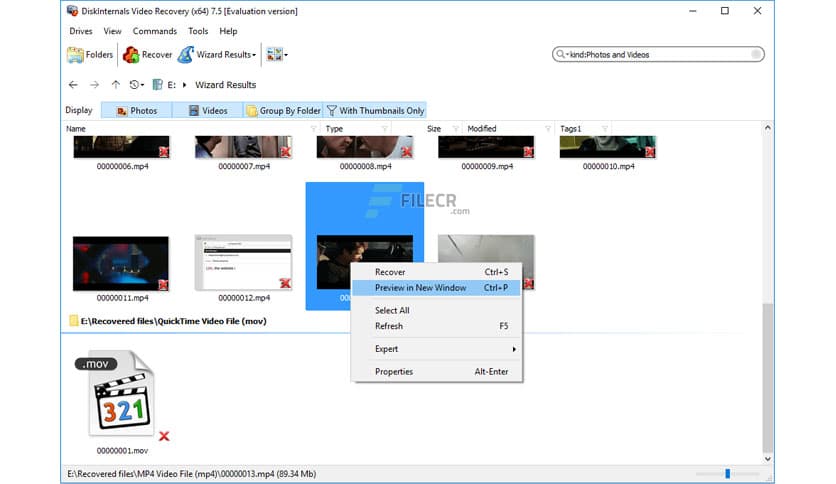836x484 pixels.
Task: Open Wizard Results toolbar button
Action: click(x=214, y=54)
